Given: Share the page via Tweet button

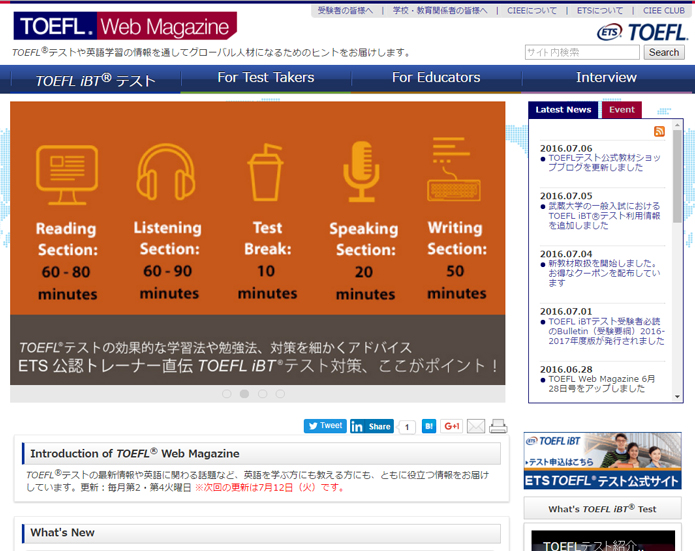Looking at the screenshot, I should pos(325,426).
